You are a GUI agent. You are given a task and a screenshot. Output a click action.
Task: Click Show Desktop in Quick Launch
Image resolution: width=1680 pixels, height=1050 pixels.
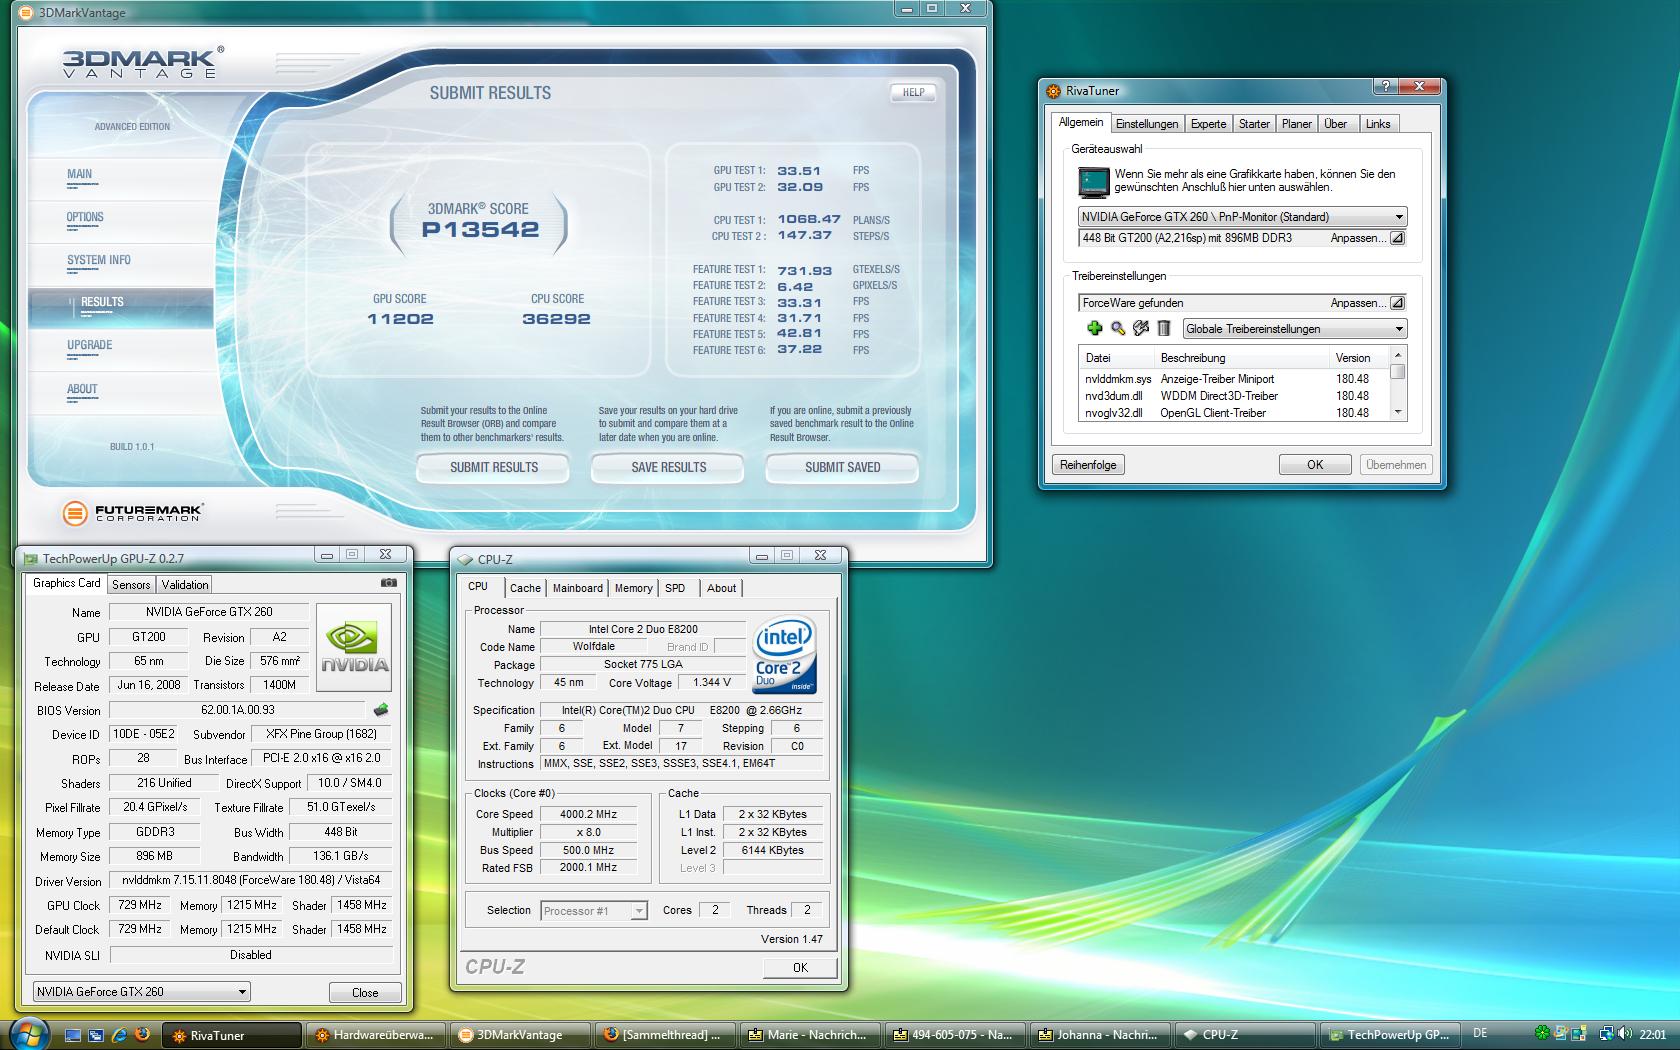73,1035
